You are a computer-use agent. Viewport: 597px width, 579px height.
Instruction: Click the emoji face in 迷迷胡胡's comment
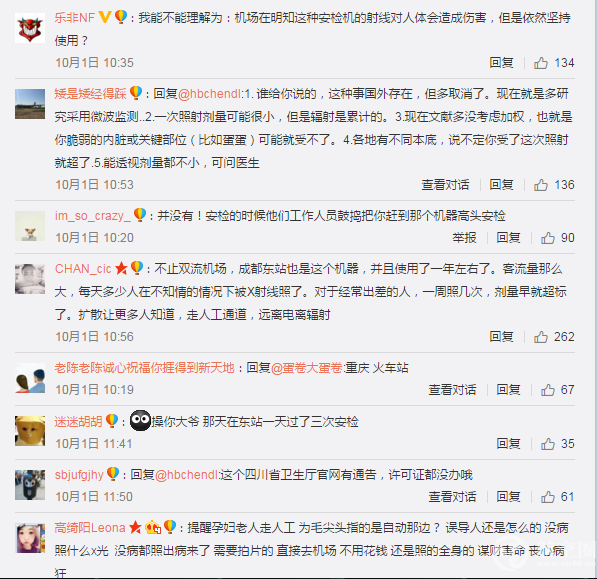click(140, 421)
